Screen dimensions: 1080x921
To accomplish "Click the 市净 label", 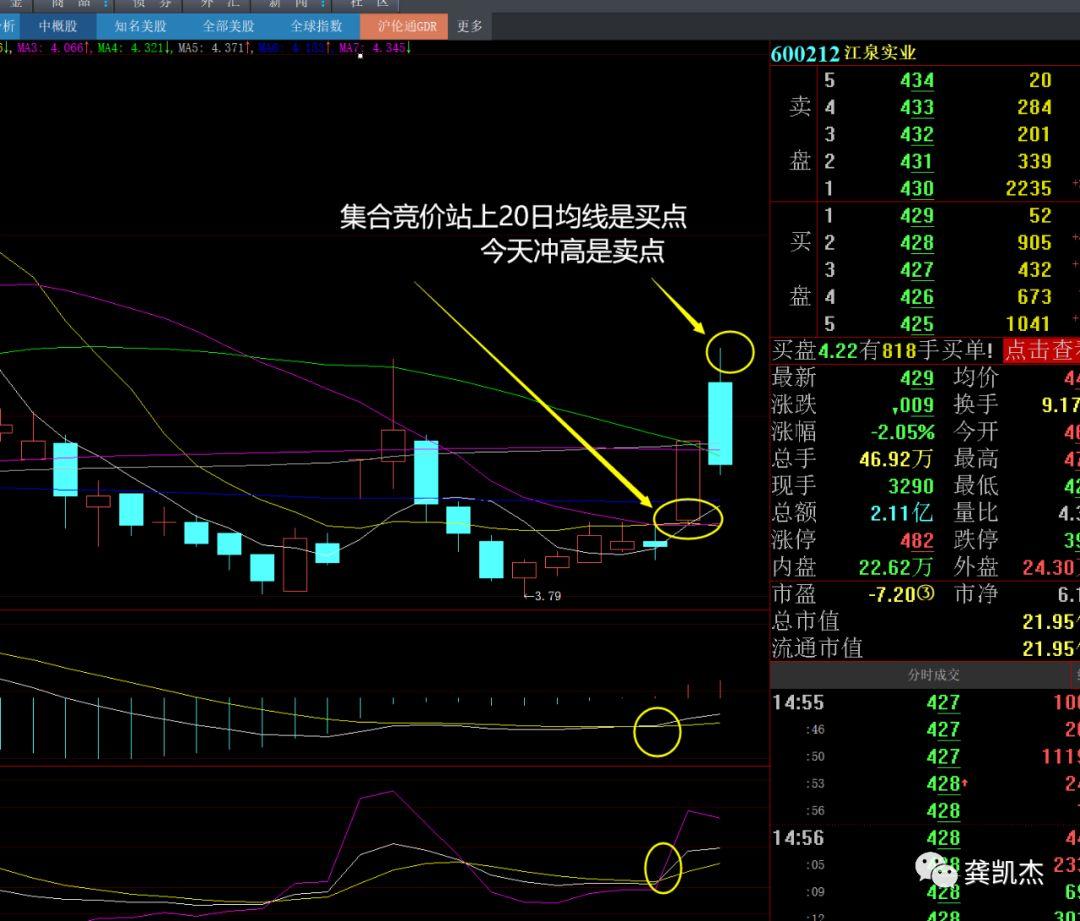I will click(976, 594).
